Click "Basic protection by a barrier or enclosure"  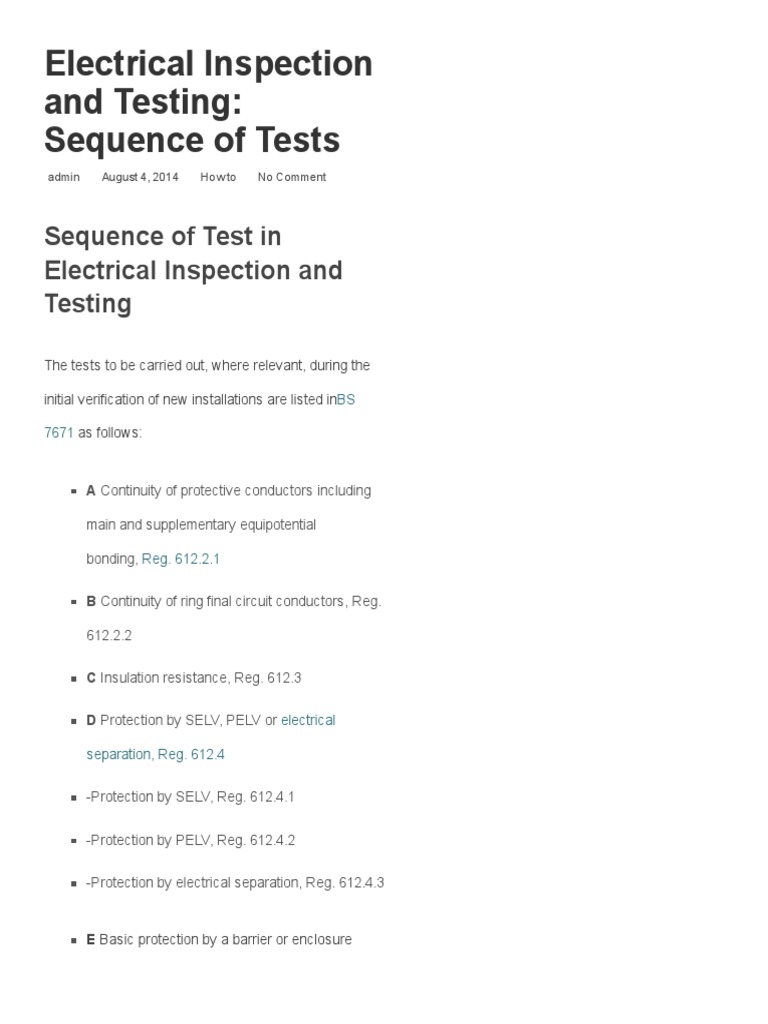pos(225,940)
